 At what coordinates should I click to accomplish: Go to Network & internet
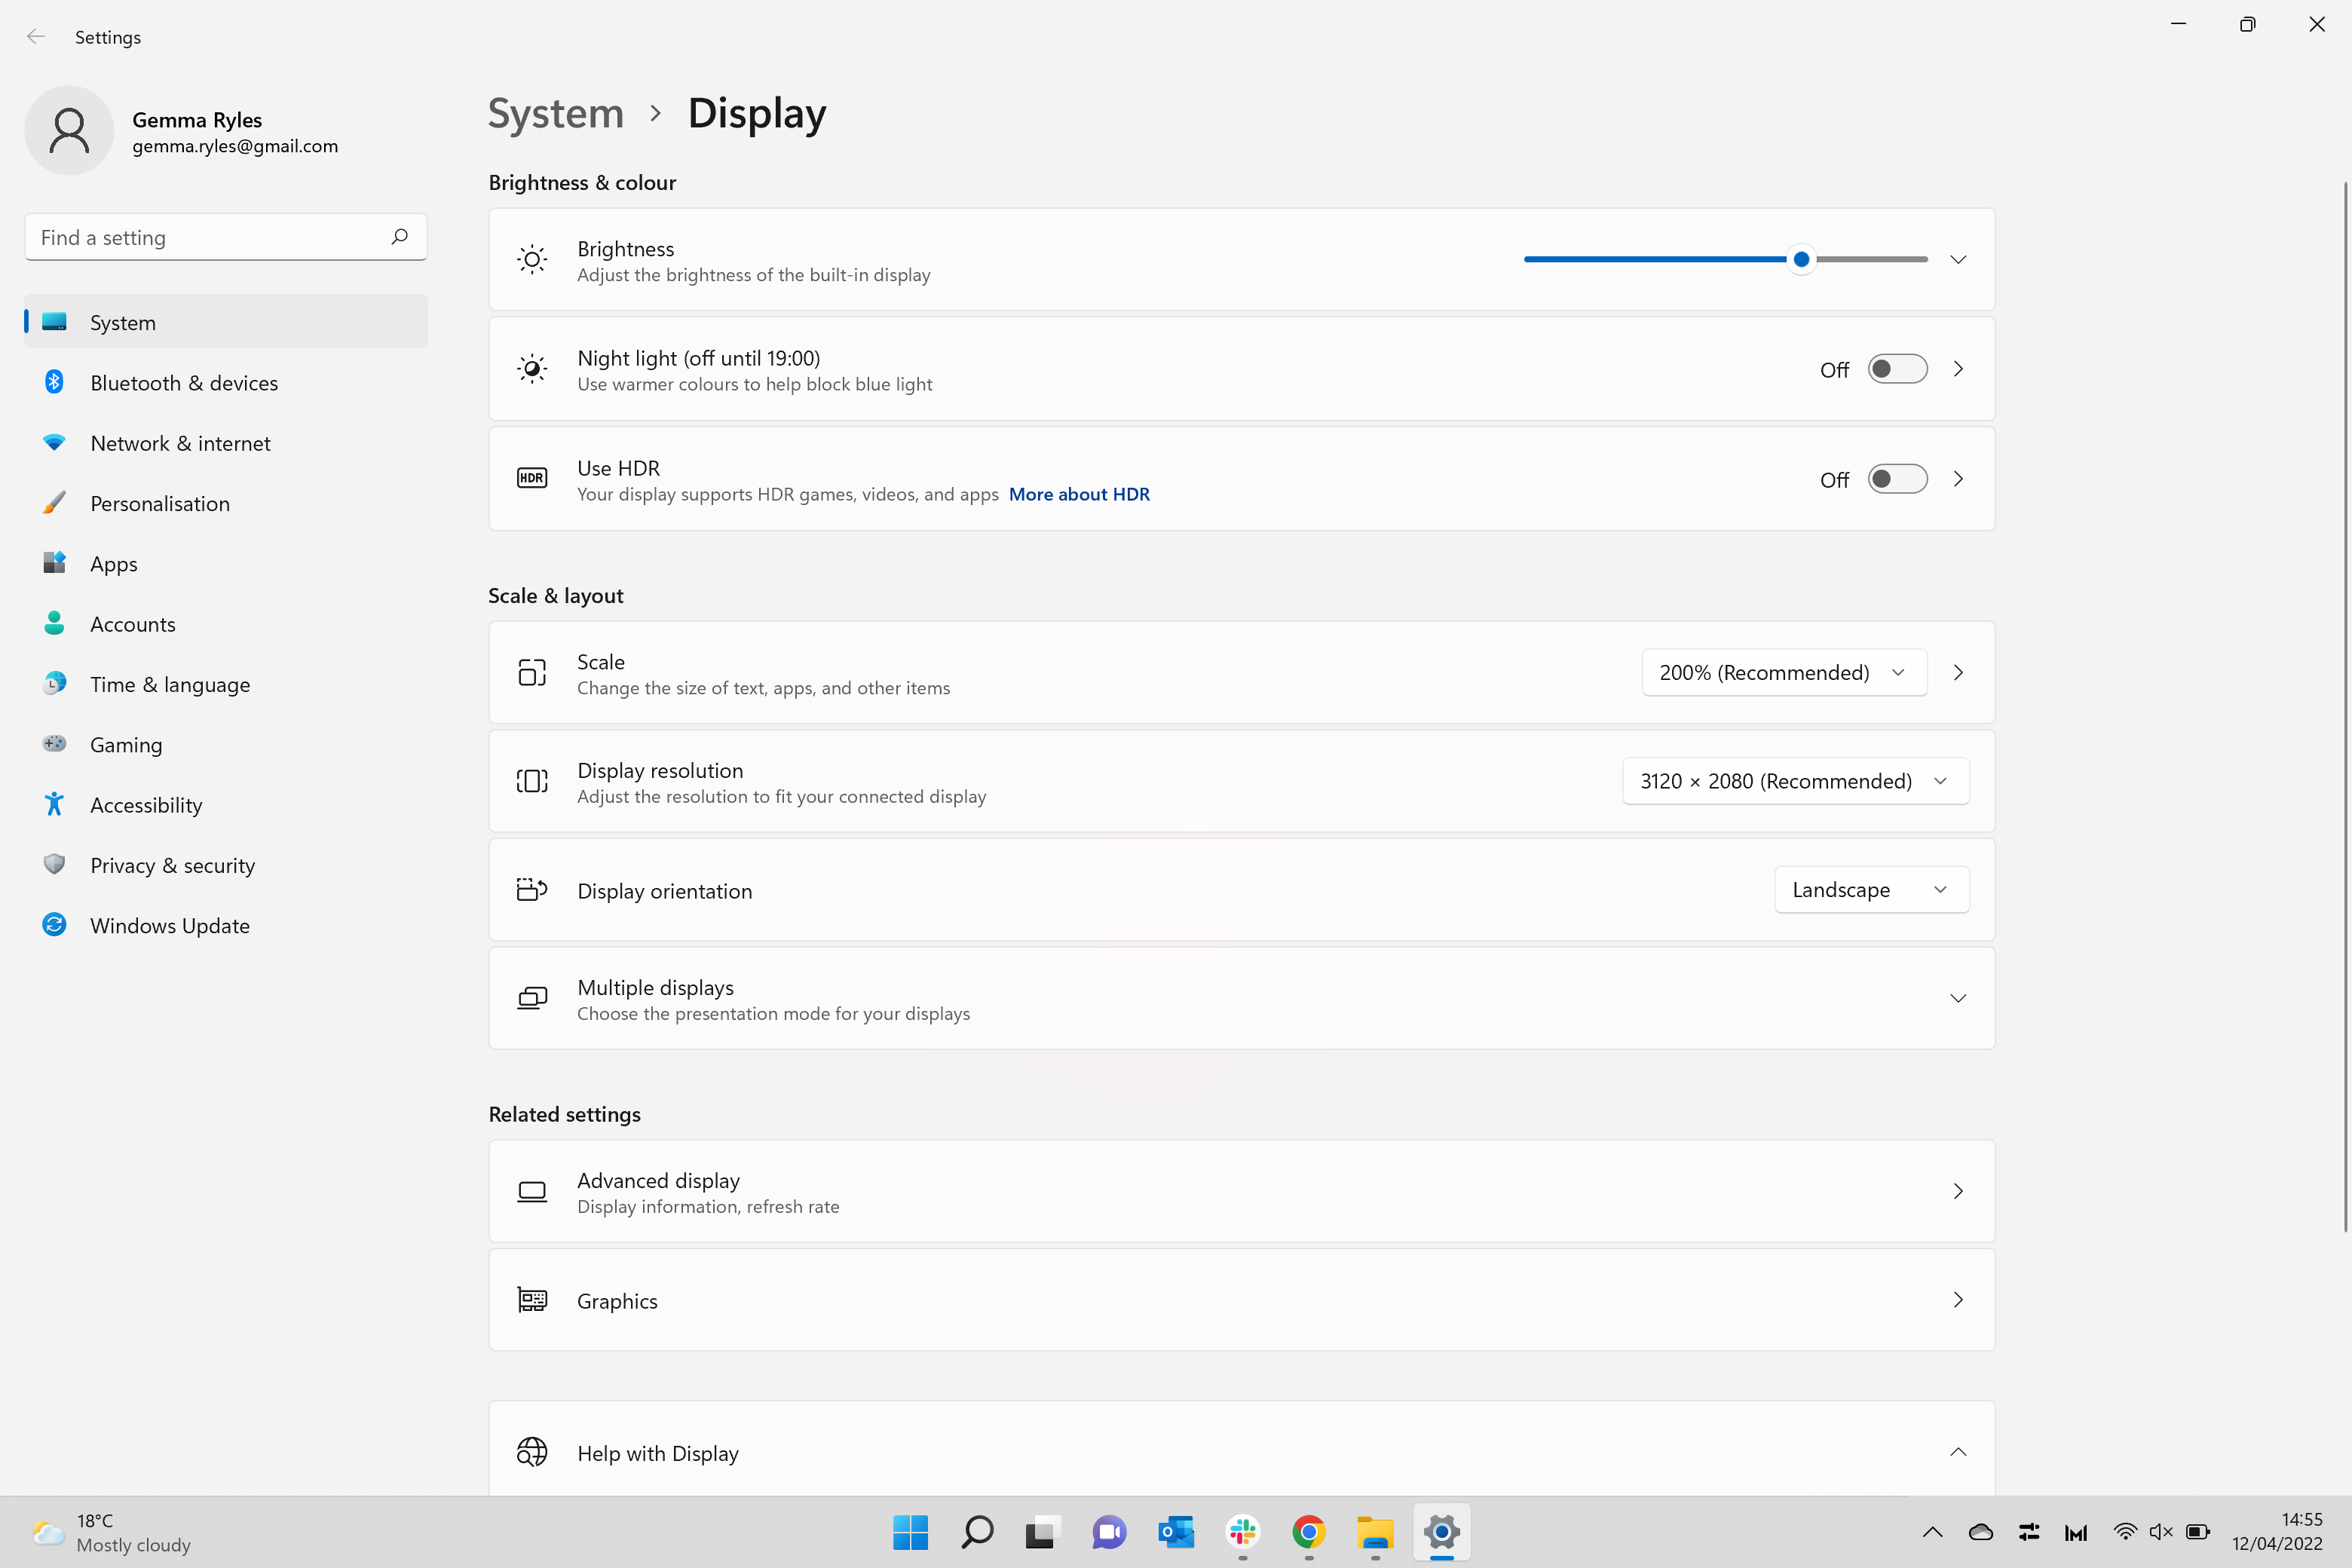point(226,443)
